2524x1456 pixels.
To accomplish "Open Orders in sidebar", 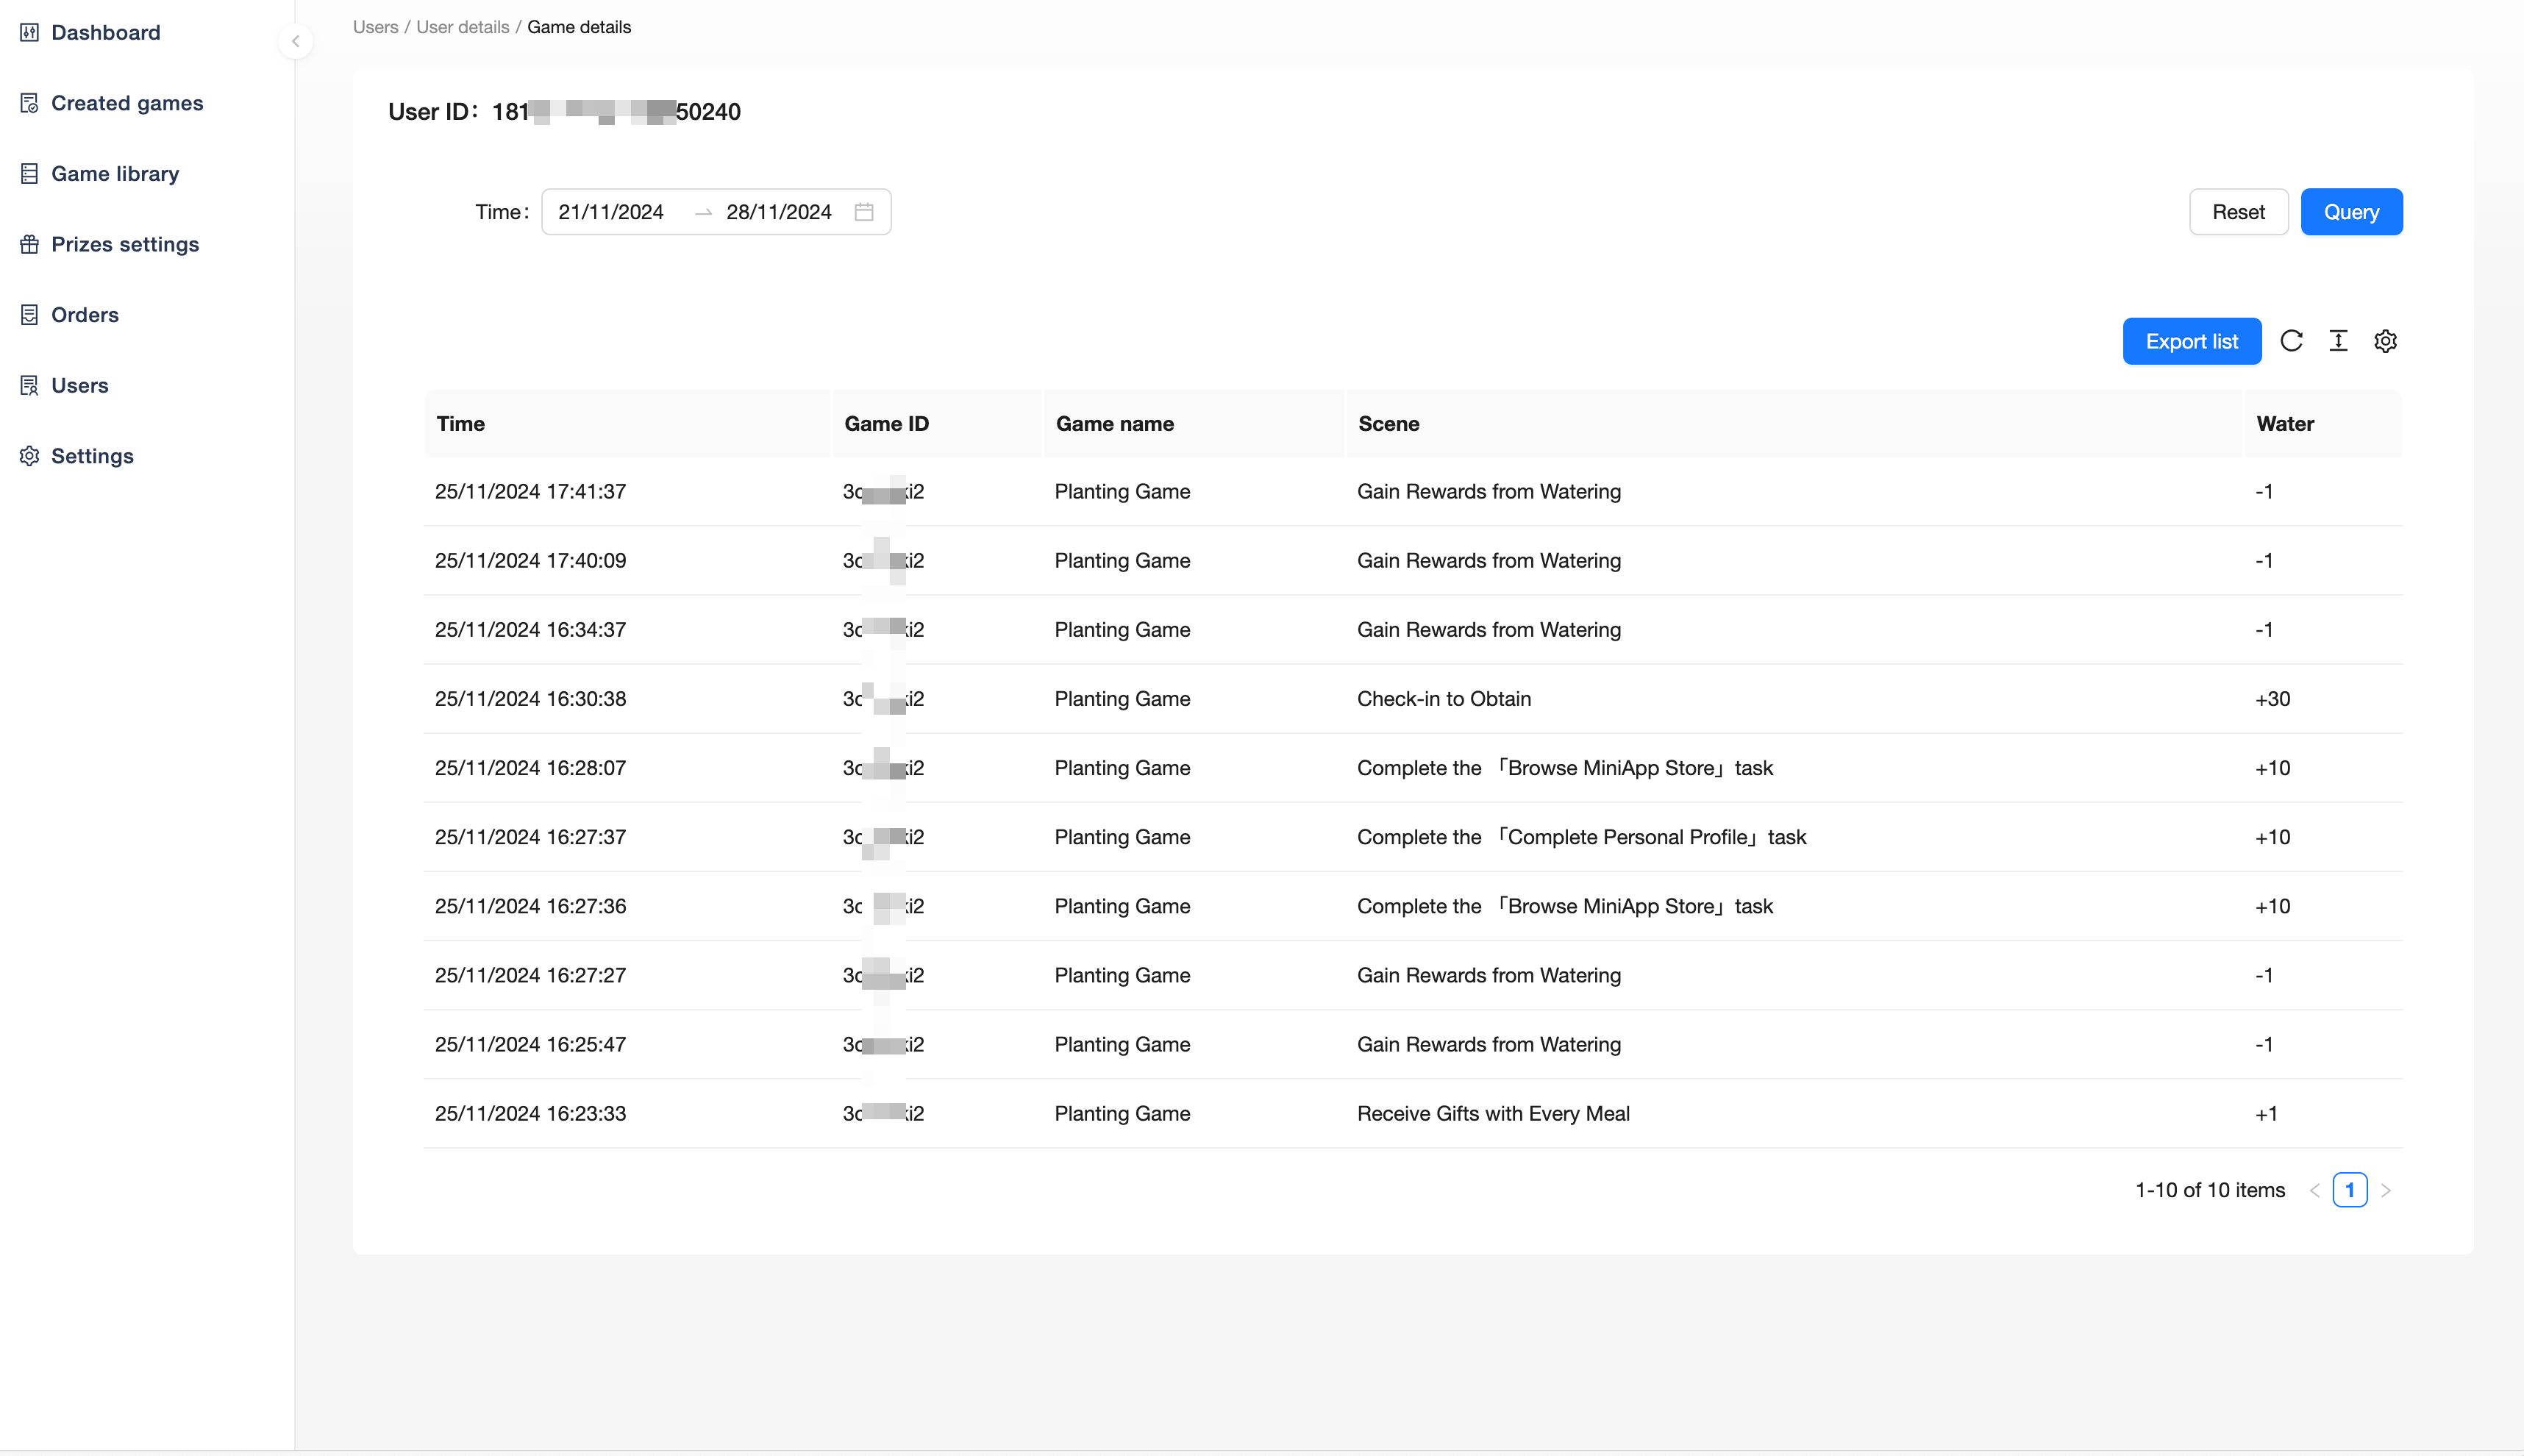I will click(84, 315).
